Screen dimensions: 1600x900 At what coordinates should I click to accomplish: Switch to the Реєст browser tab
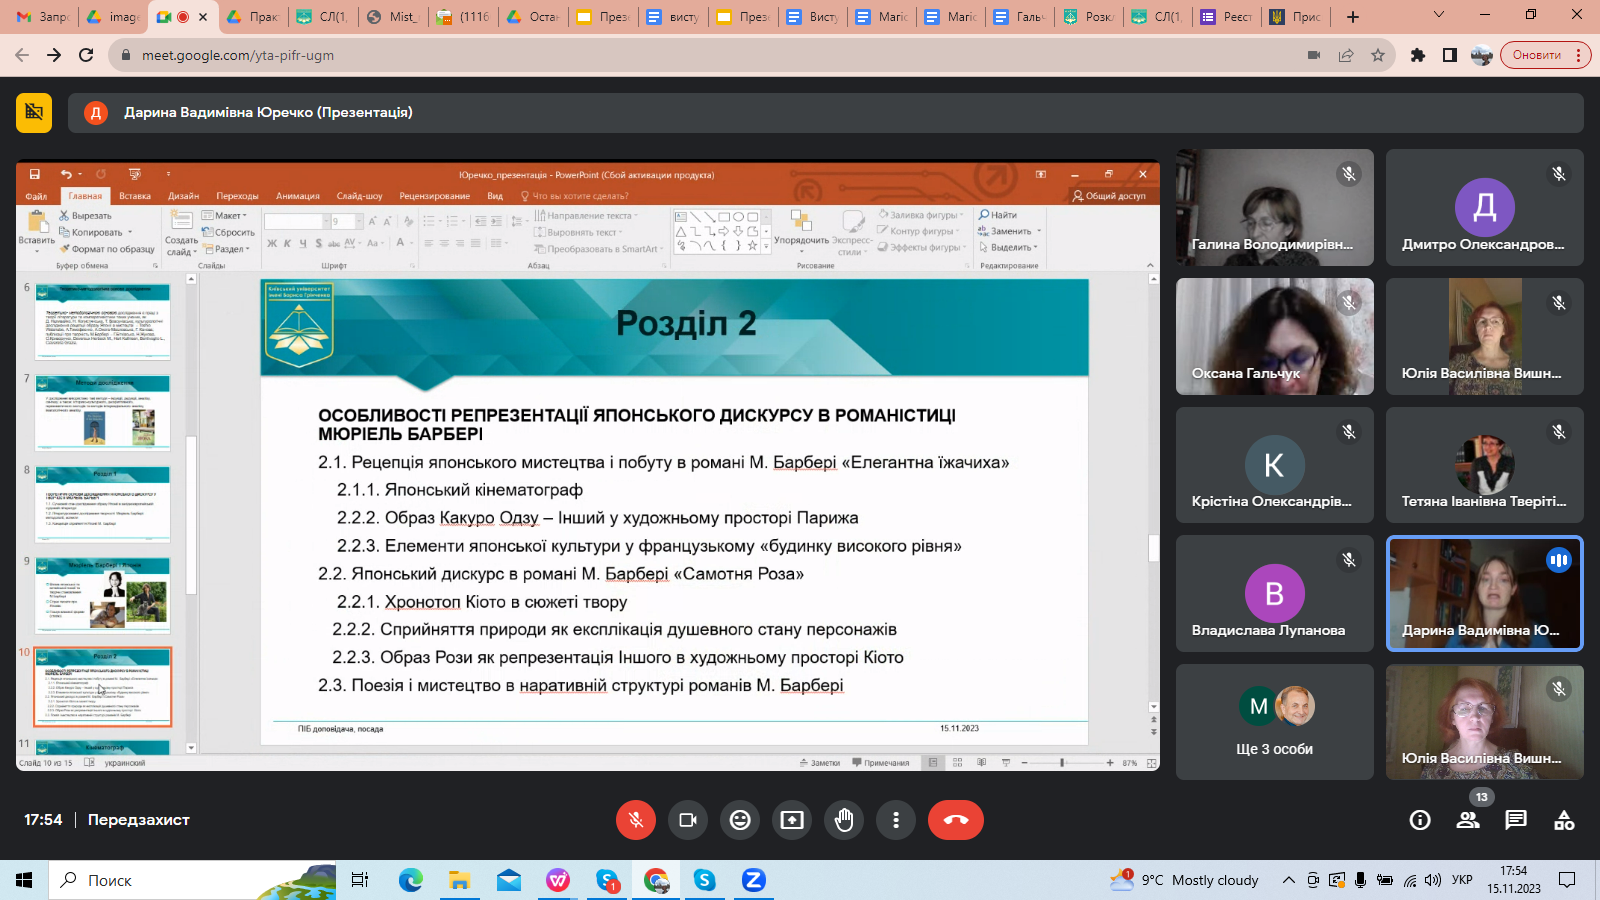pos(1227,17)
